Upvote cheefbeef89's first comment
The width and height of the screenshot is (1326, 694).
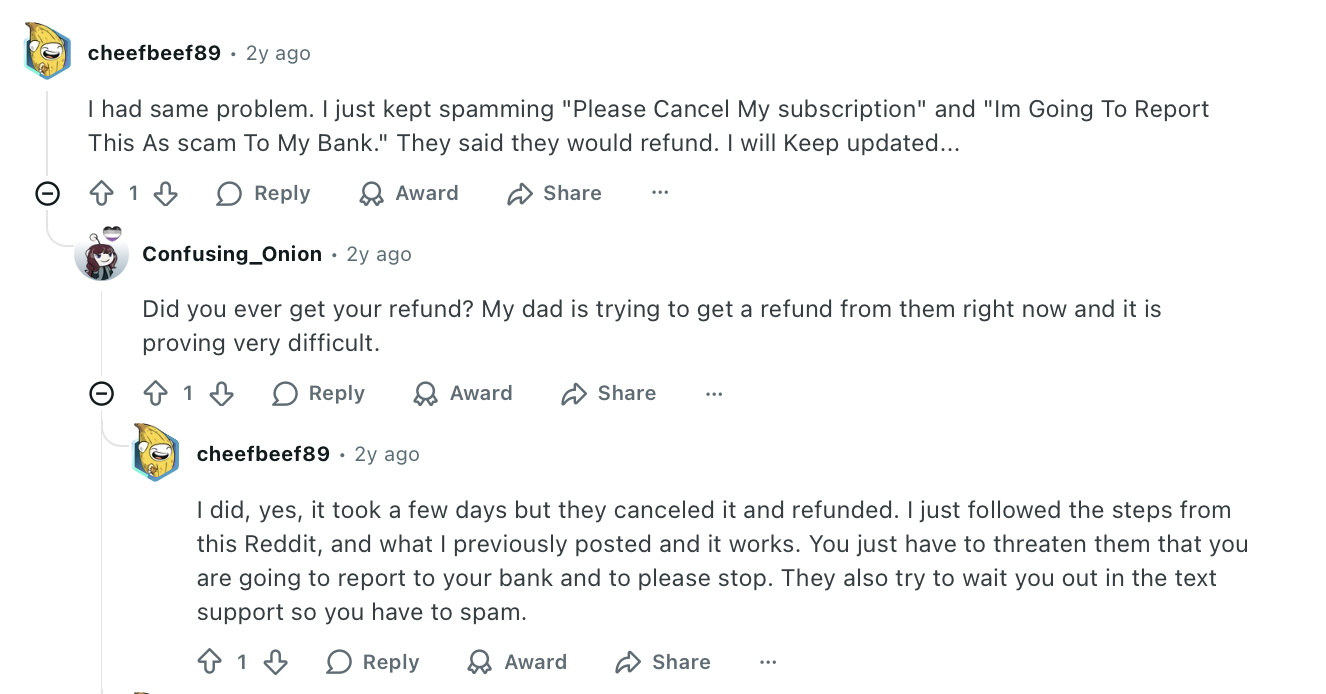tap(101, 193)
